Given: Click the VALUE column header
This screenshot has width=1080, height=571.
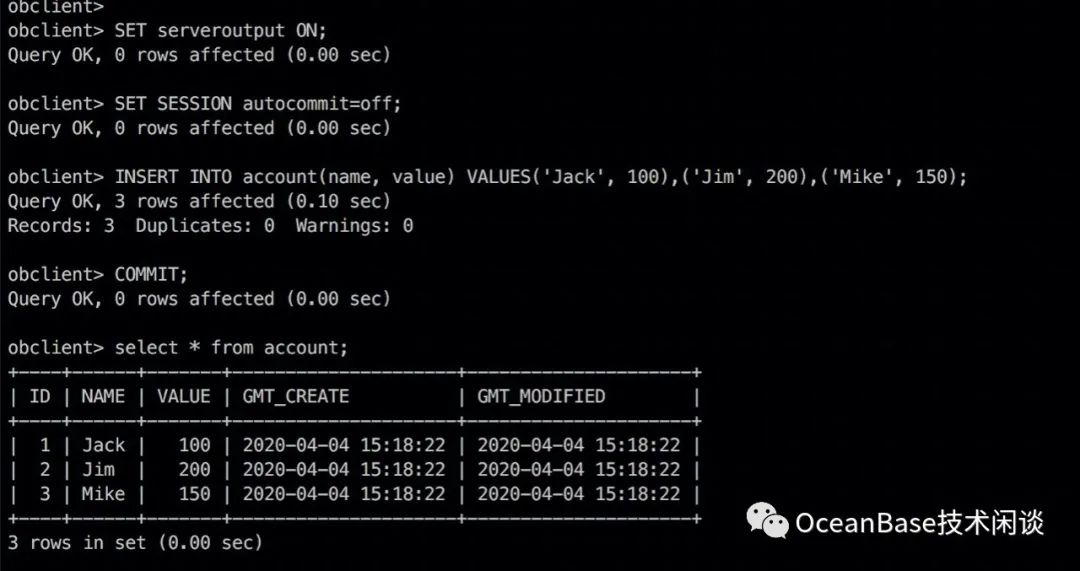Looking at the screenshot, I should pyautogui.click(x=183, y=396).
